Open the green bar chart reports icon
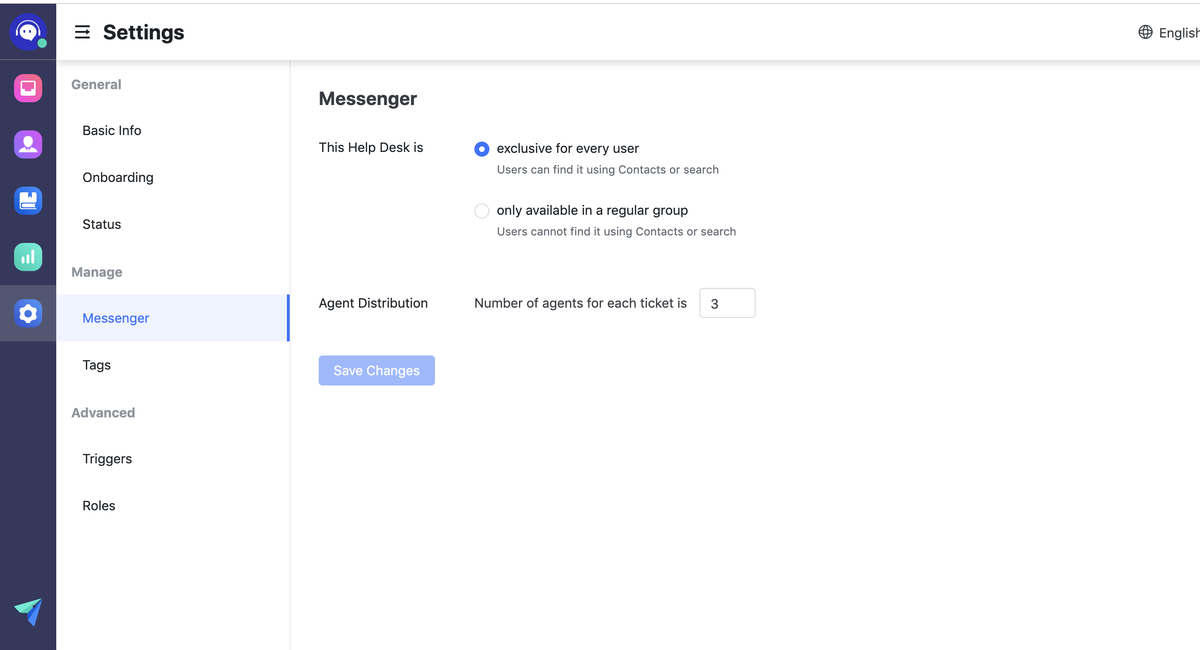The height and width of the screenshot is (650, 1200). click(x=28, y=256)
